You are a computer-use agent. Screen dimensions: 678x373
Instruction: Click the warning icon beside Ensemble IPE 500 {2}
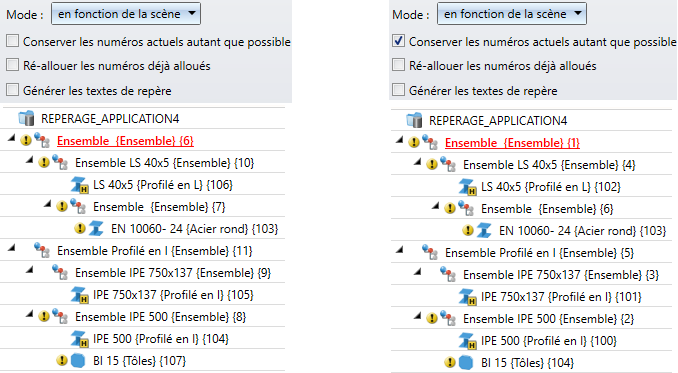pos(432,319)
